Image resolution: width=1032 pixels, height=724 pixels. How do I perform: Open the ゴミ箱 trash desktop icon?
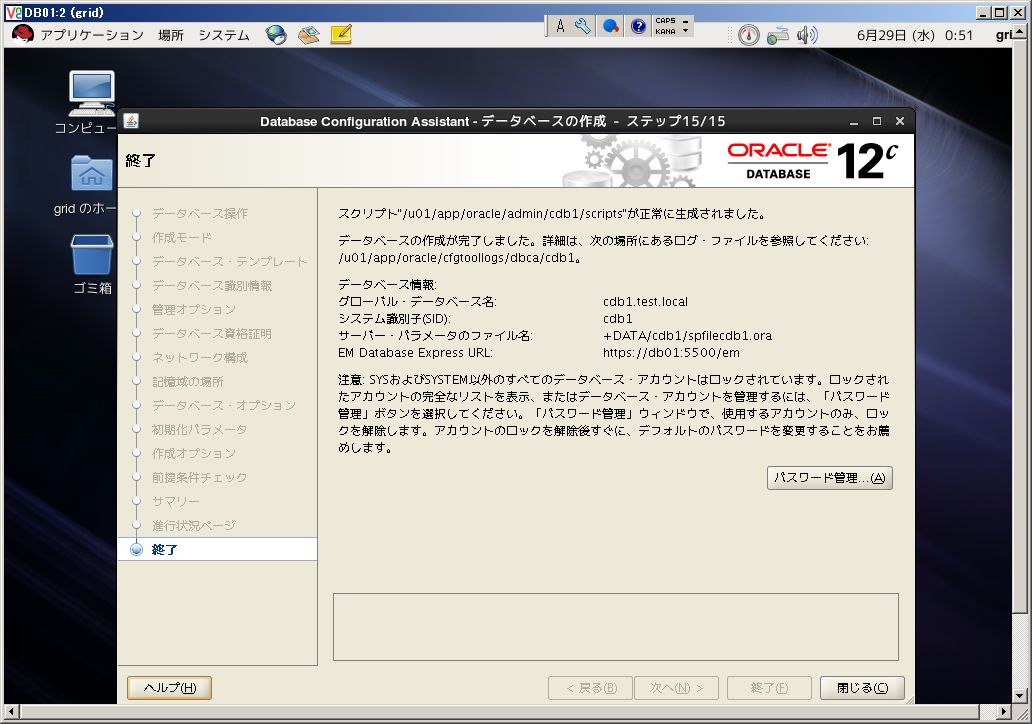pos(92,265)
